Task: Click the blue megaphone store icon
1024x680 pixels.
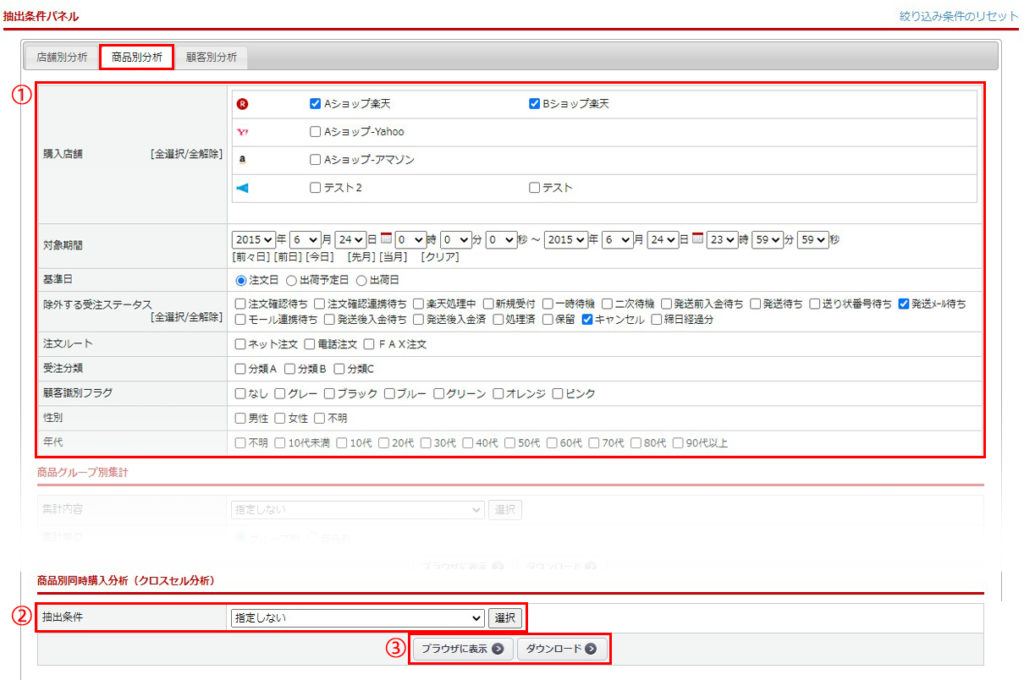Action: click(x=242, y=188)
